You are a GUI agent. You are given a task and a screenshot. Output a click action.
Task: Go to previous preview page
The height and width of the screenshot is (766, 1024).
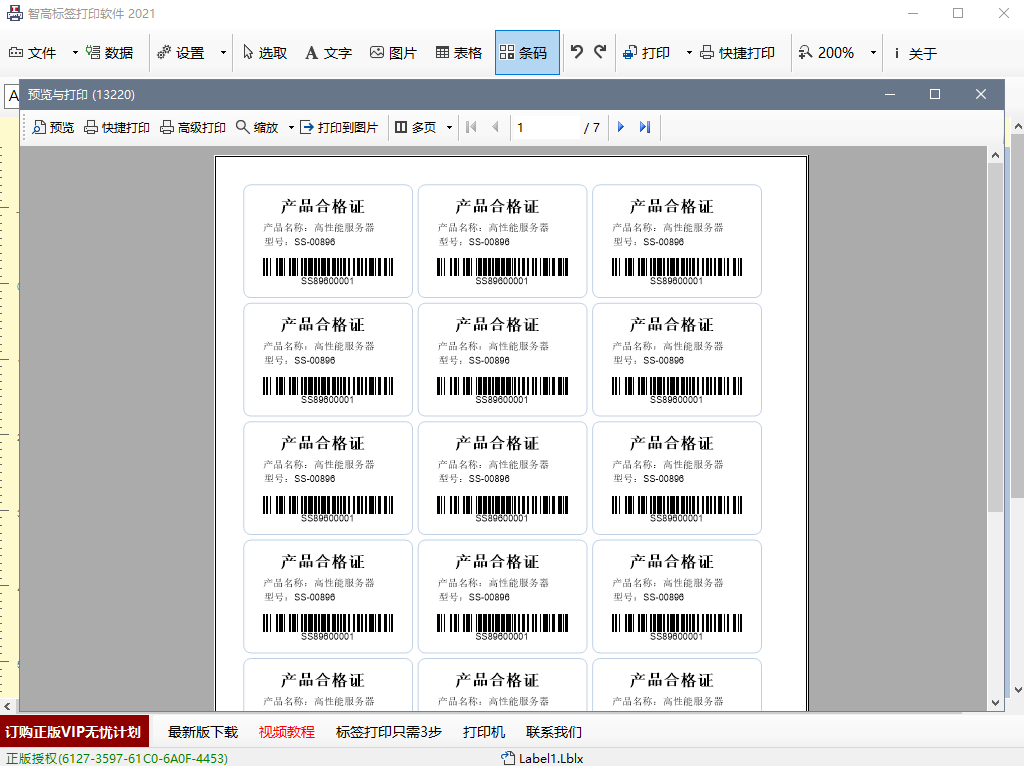495,127
